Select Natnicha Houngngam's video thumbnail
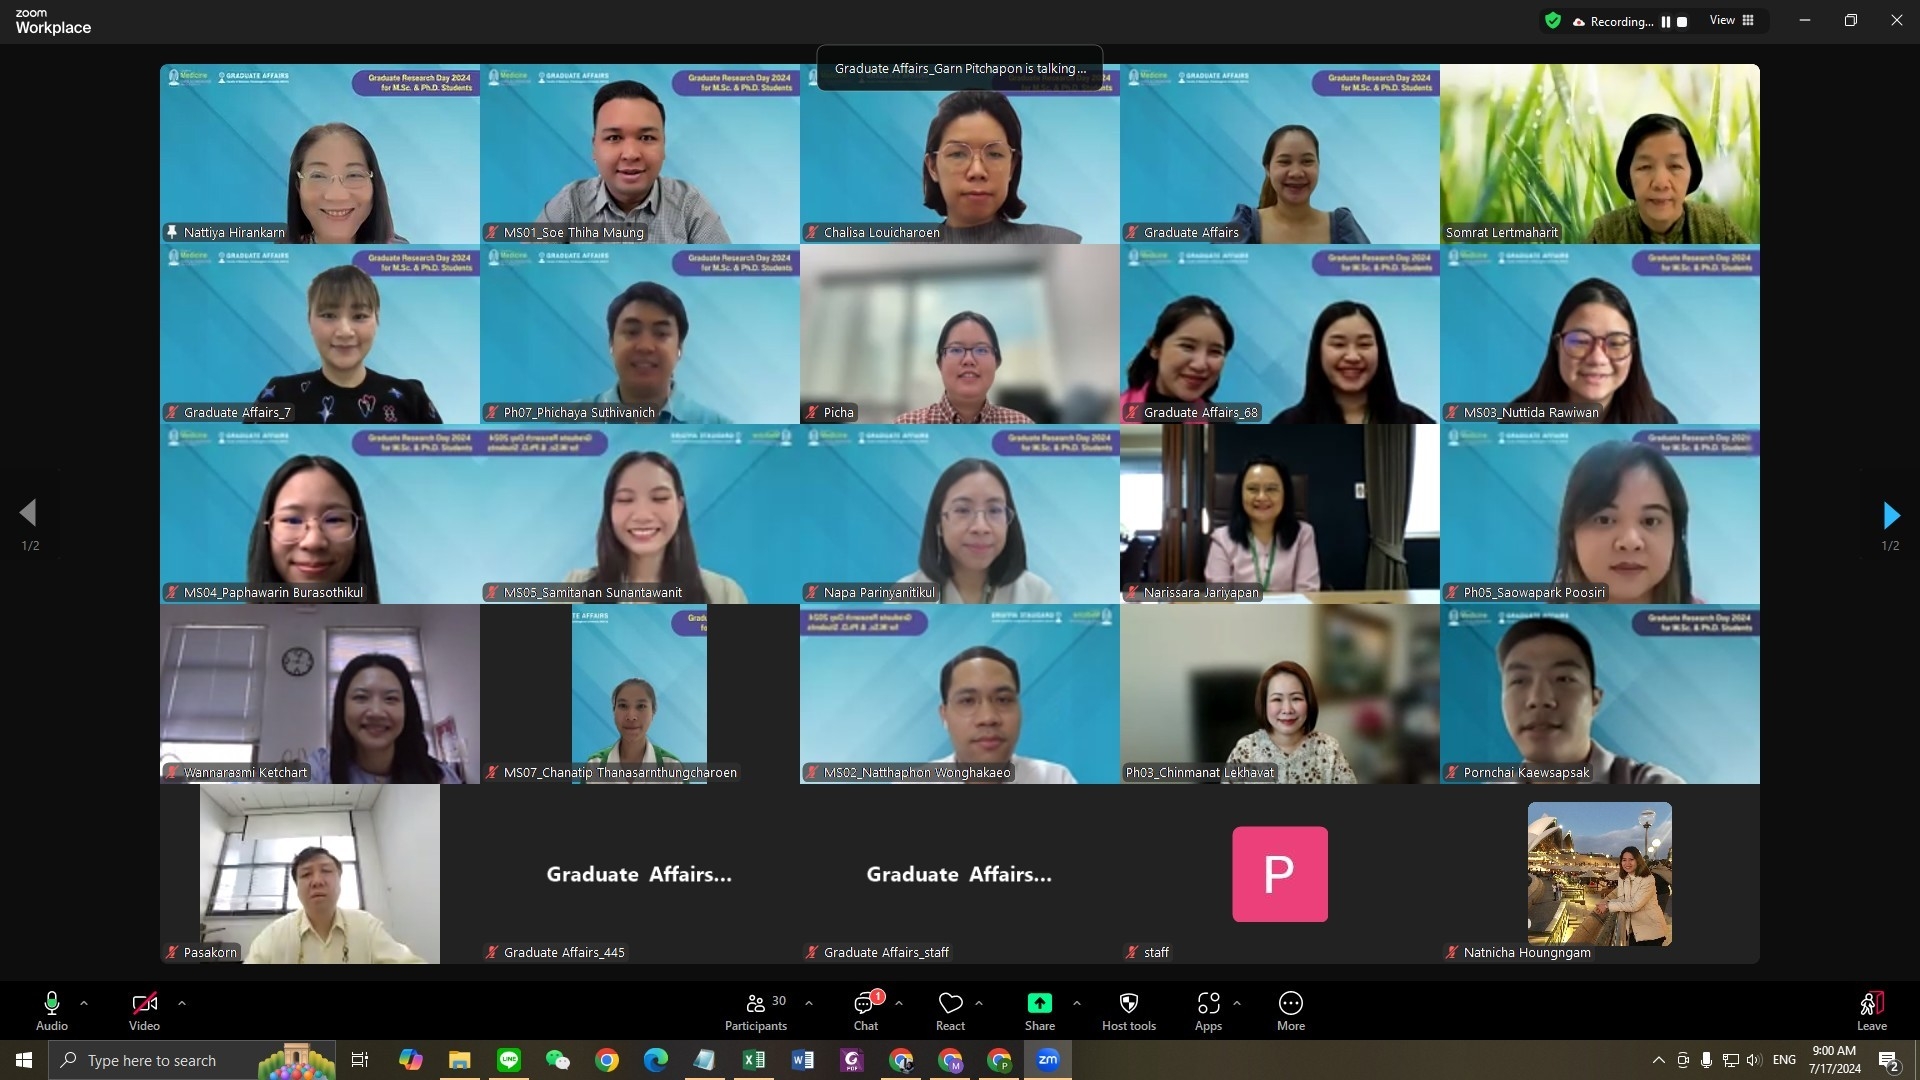 pyautogui.click(x=1599, y=874)
